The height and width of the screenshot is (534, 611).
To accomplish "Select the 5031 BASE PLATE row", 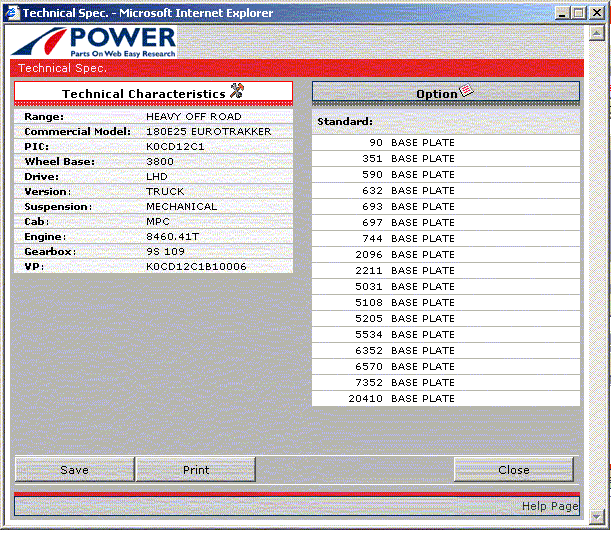I will [446, 286].
